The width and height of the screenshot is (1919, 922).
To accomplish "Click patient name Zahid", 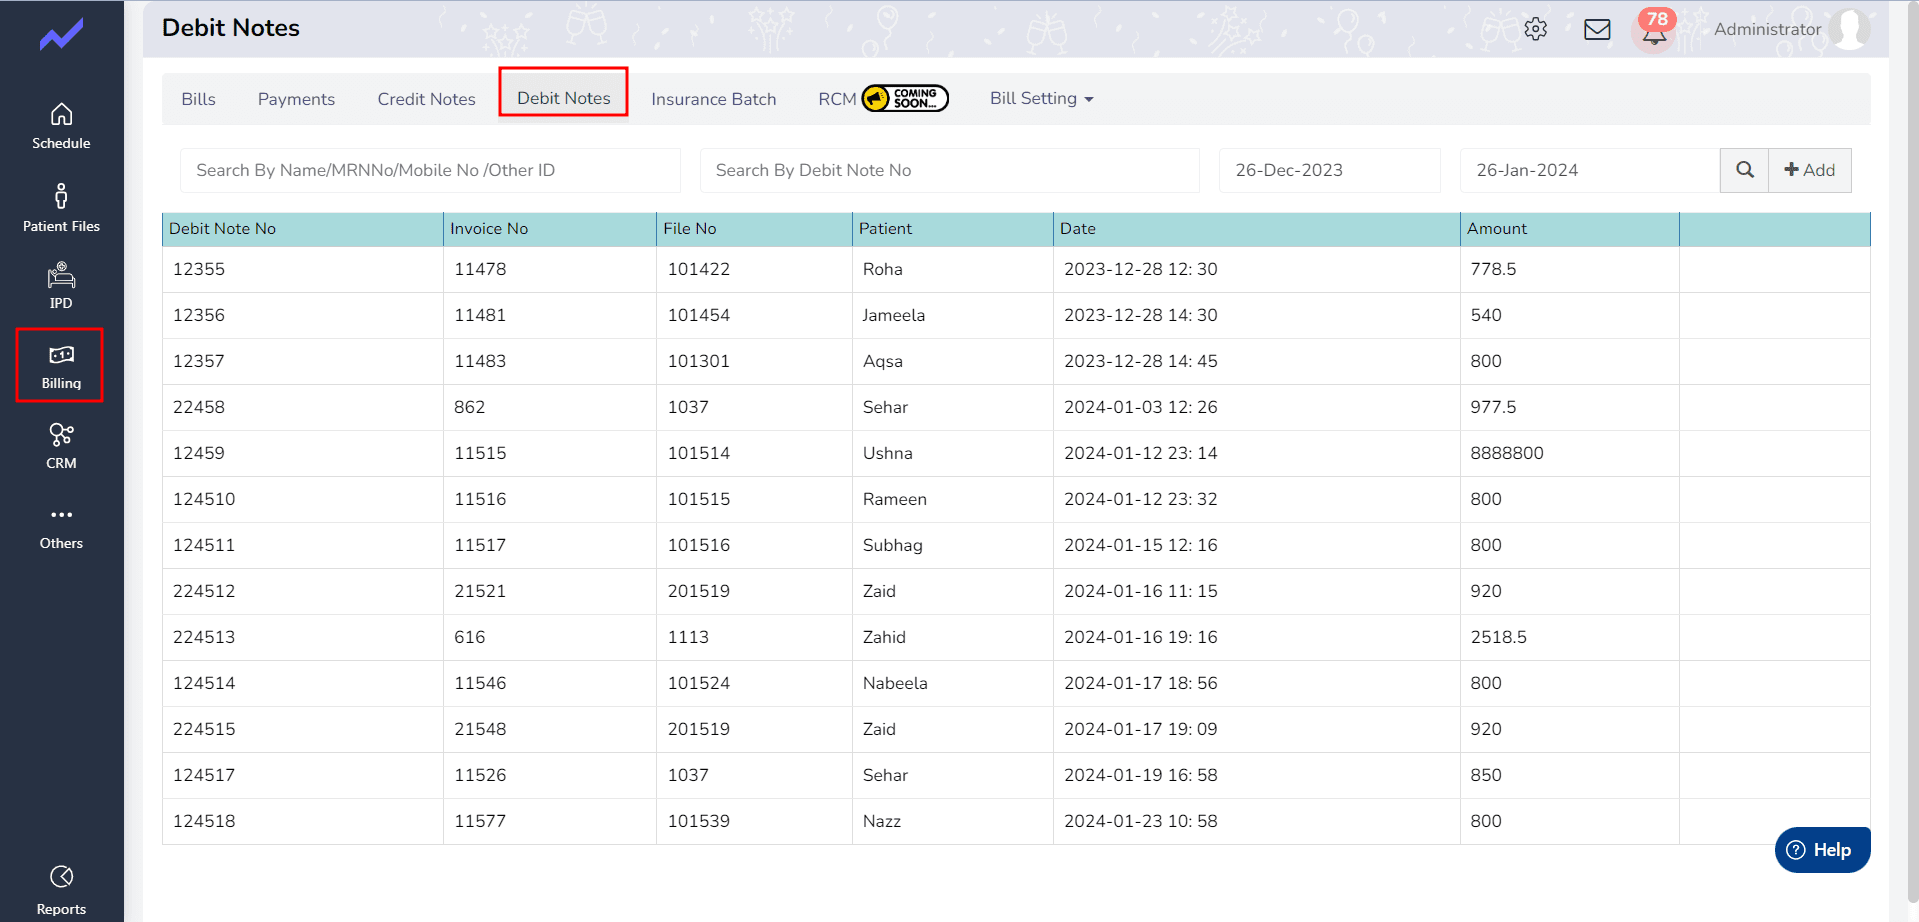I will tap(884, 637).
